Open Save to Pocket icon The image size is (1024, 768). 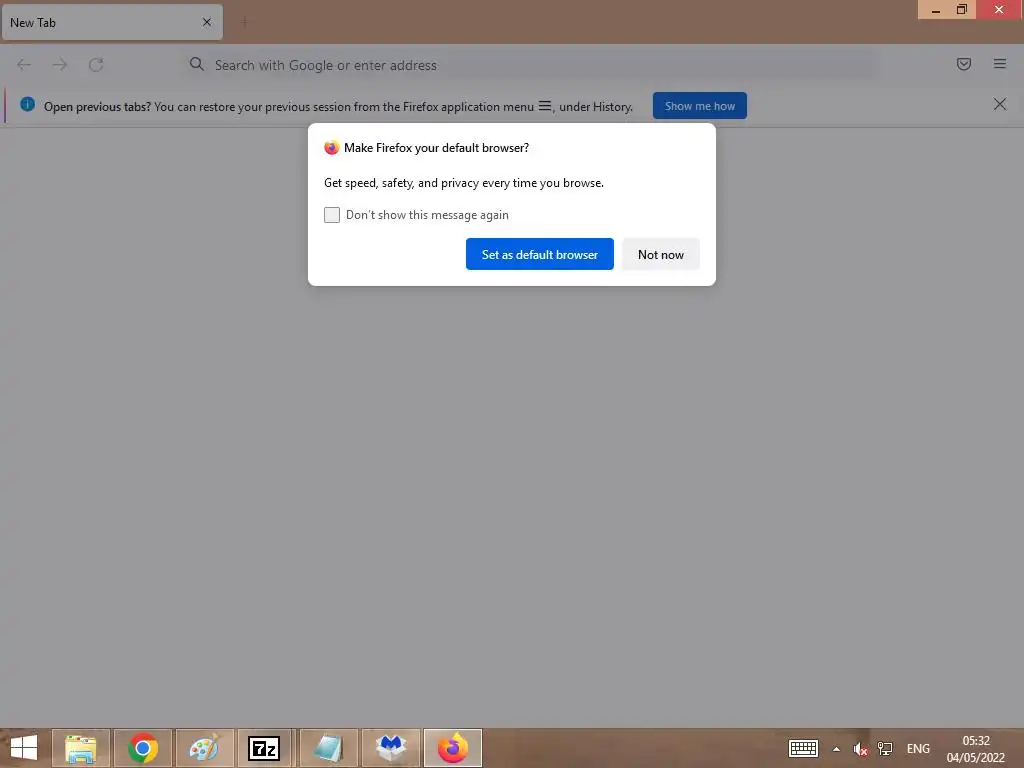click(x=963, y=64)
